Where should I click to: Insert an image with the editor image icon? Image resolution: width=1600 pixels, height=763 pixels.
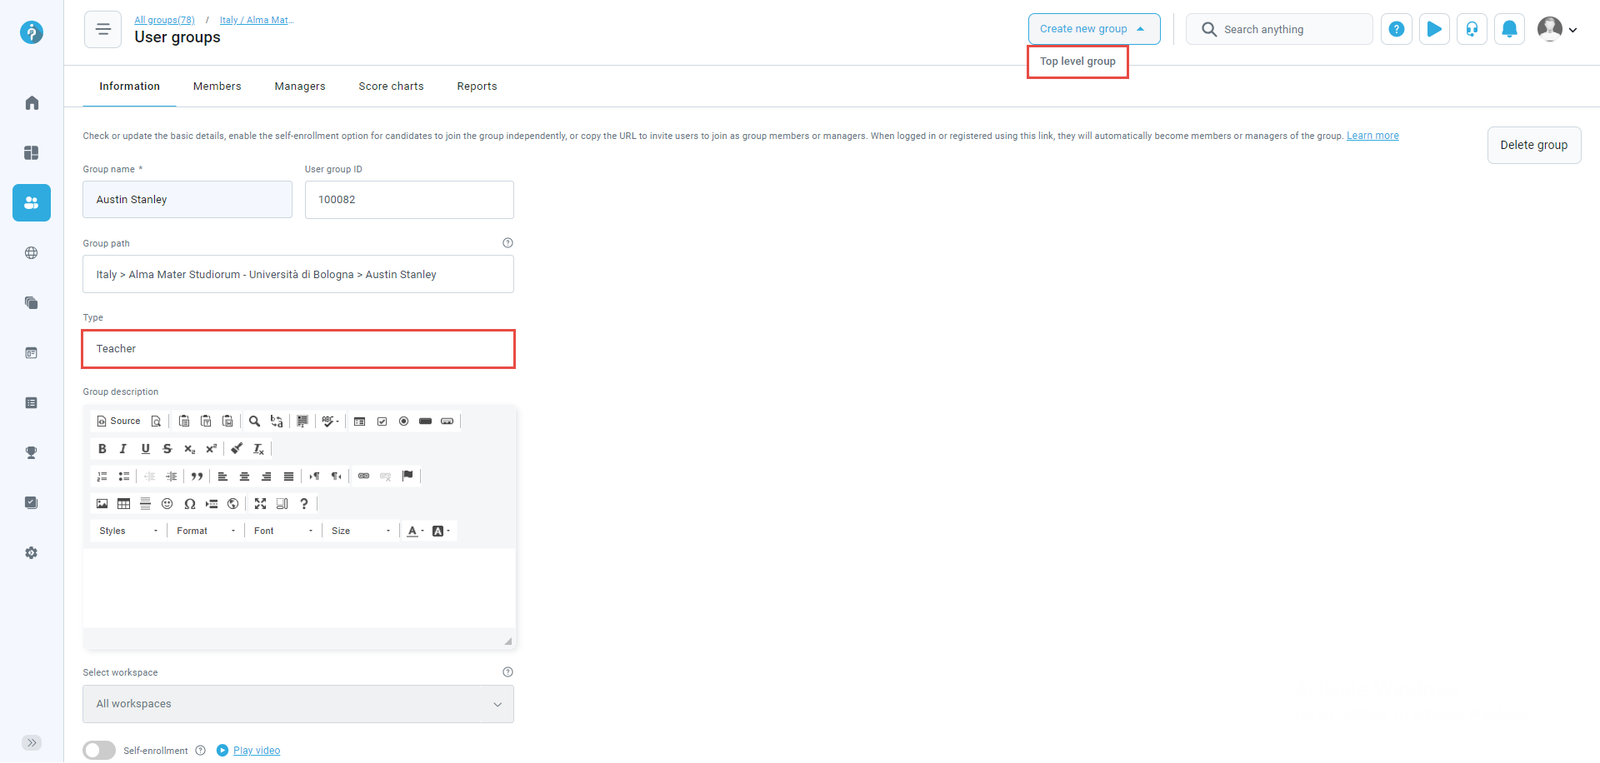coord(102,504)
